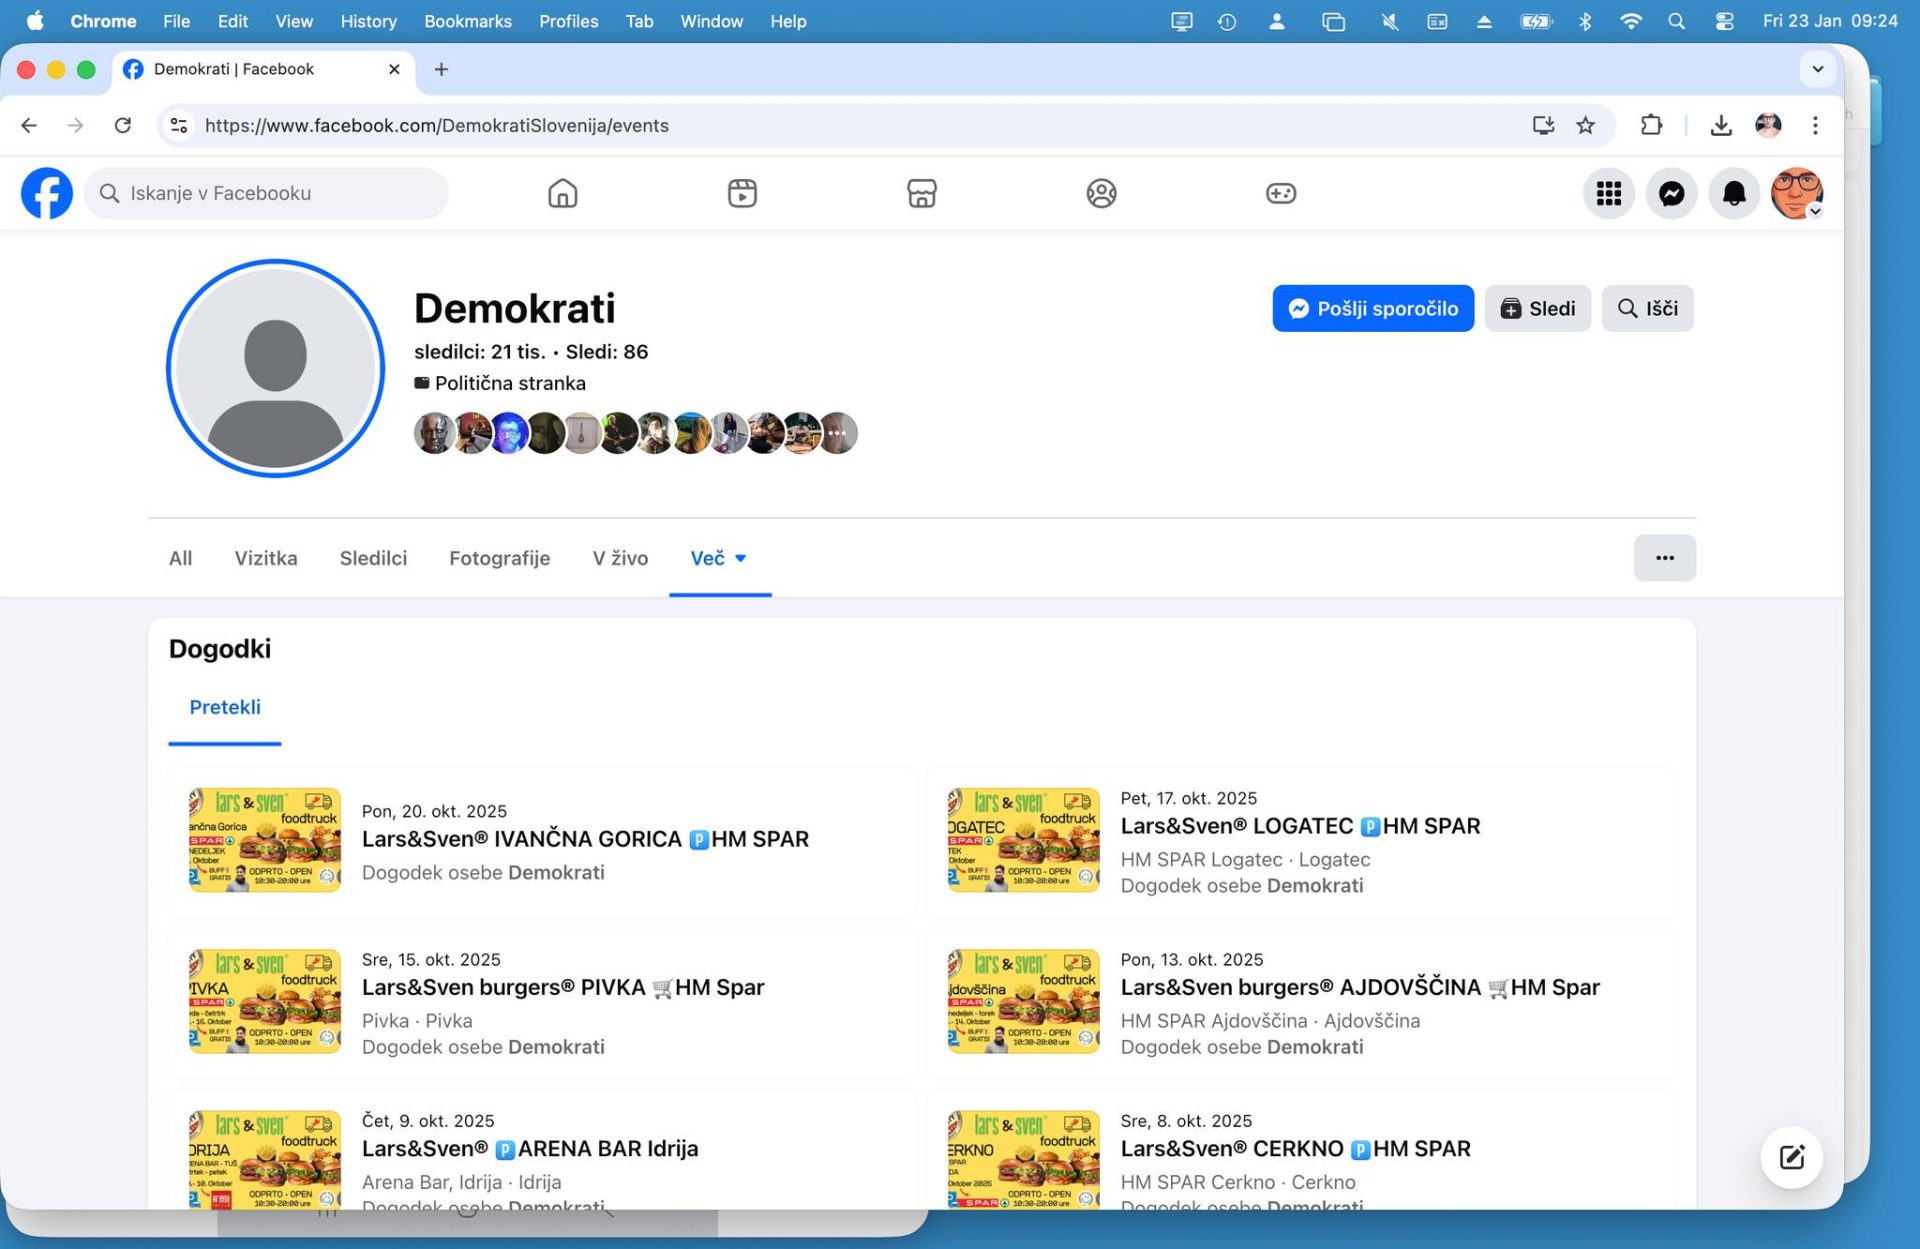Open the Facebook apps grid menu
The width and height of the screenshot is (1920, 1249).
[x=1608, y=193]
